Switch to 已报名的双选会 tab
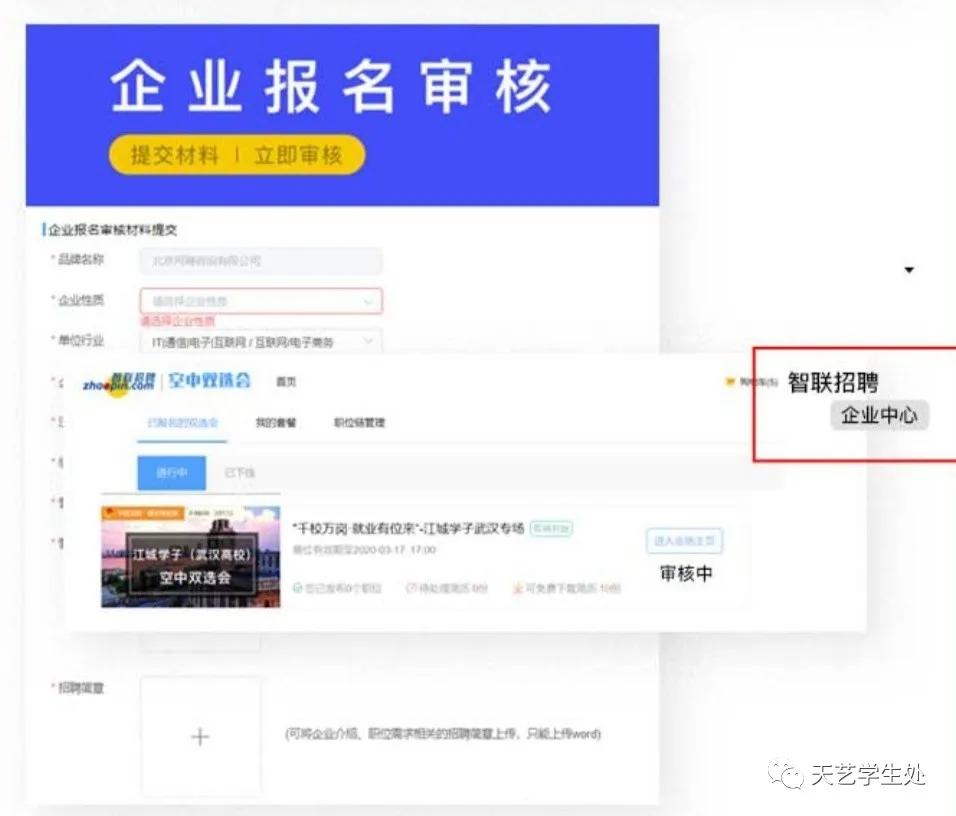 tap(182, 423)
